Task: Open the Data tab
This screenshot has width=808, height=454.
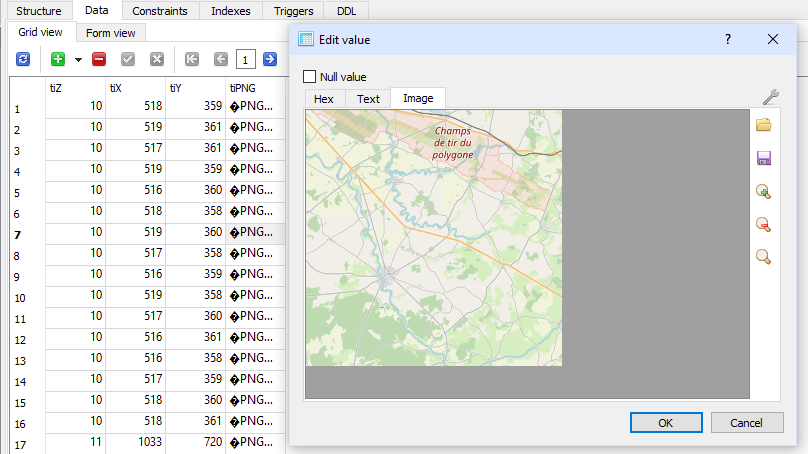Action: [96, 10]
